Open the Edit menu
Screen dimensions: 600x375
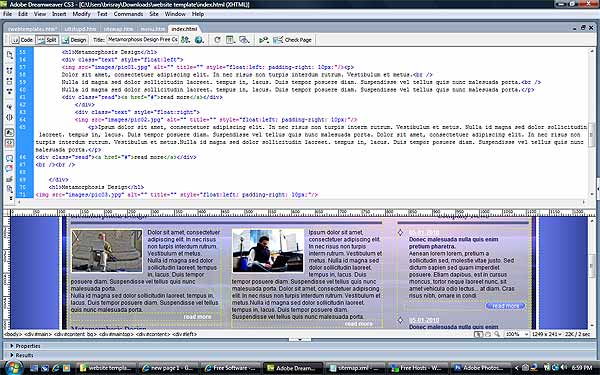click(x=23, y=14)
